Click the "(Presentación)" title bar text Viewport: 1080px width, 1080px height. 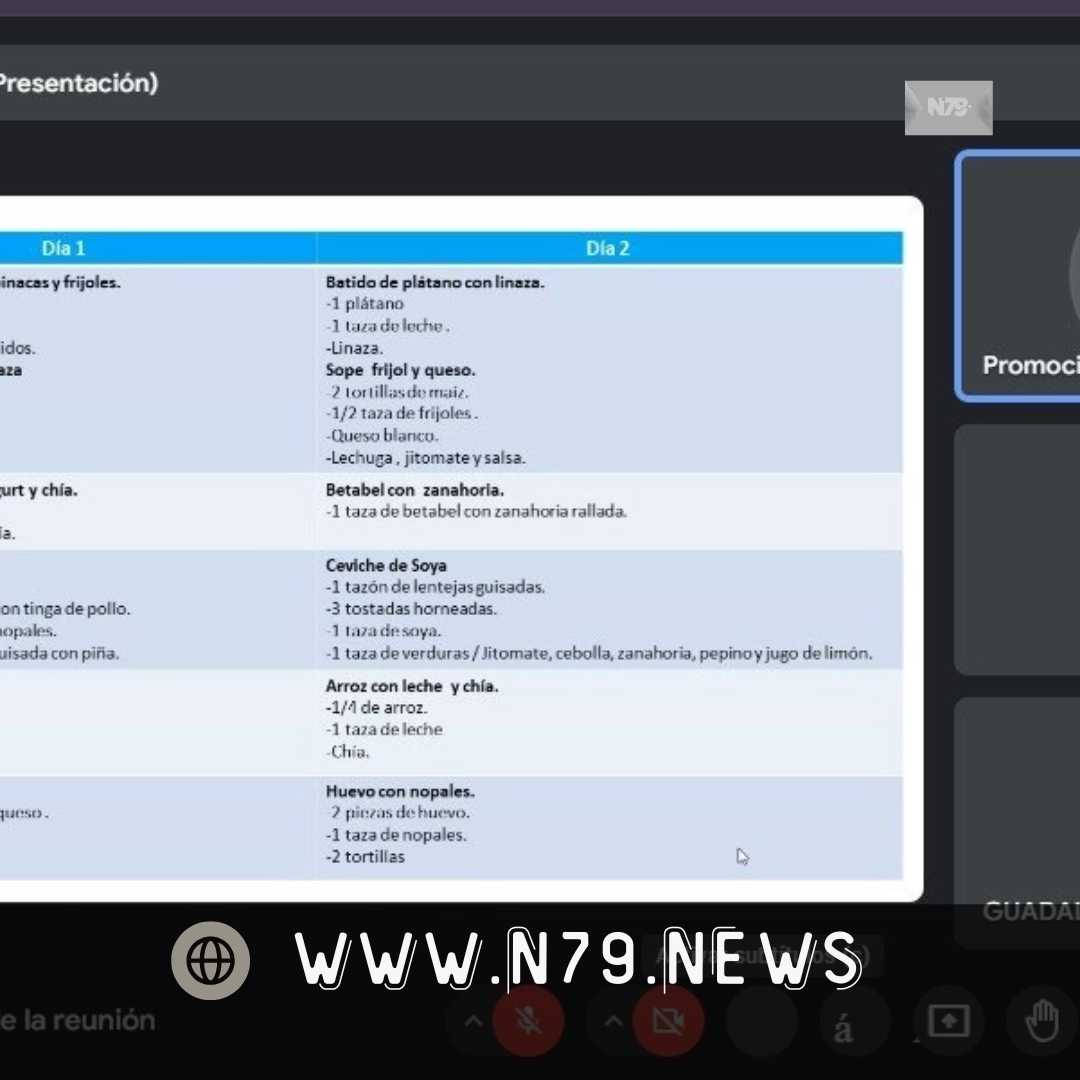[x=78, y=83]
